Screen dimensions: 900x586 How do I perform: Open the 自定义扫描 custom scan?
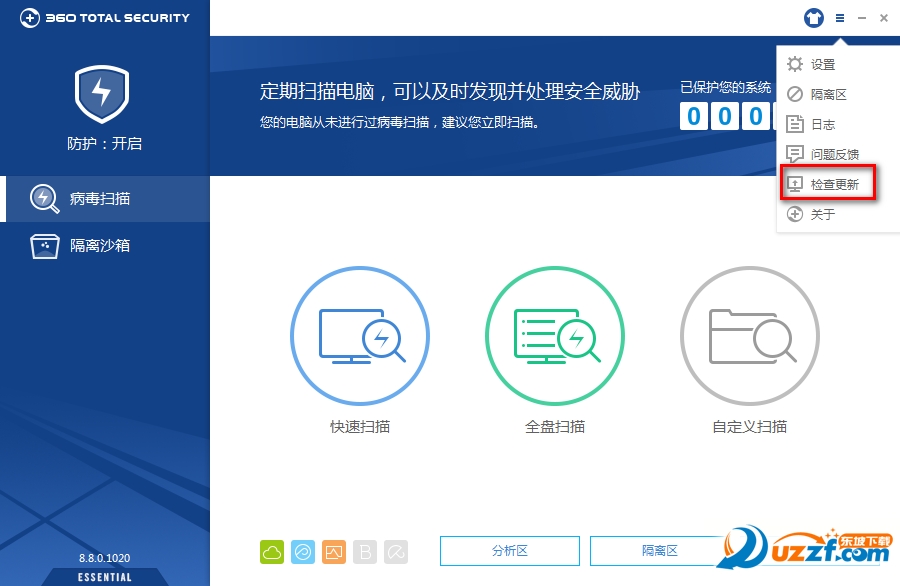(x=750, y=336)
